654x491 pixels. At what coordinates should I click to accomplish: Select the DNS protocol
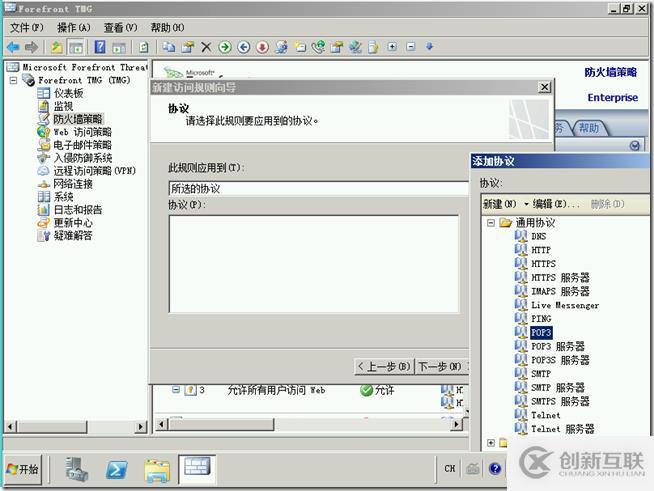point(538,236)
